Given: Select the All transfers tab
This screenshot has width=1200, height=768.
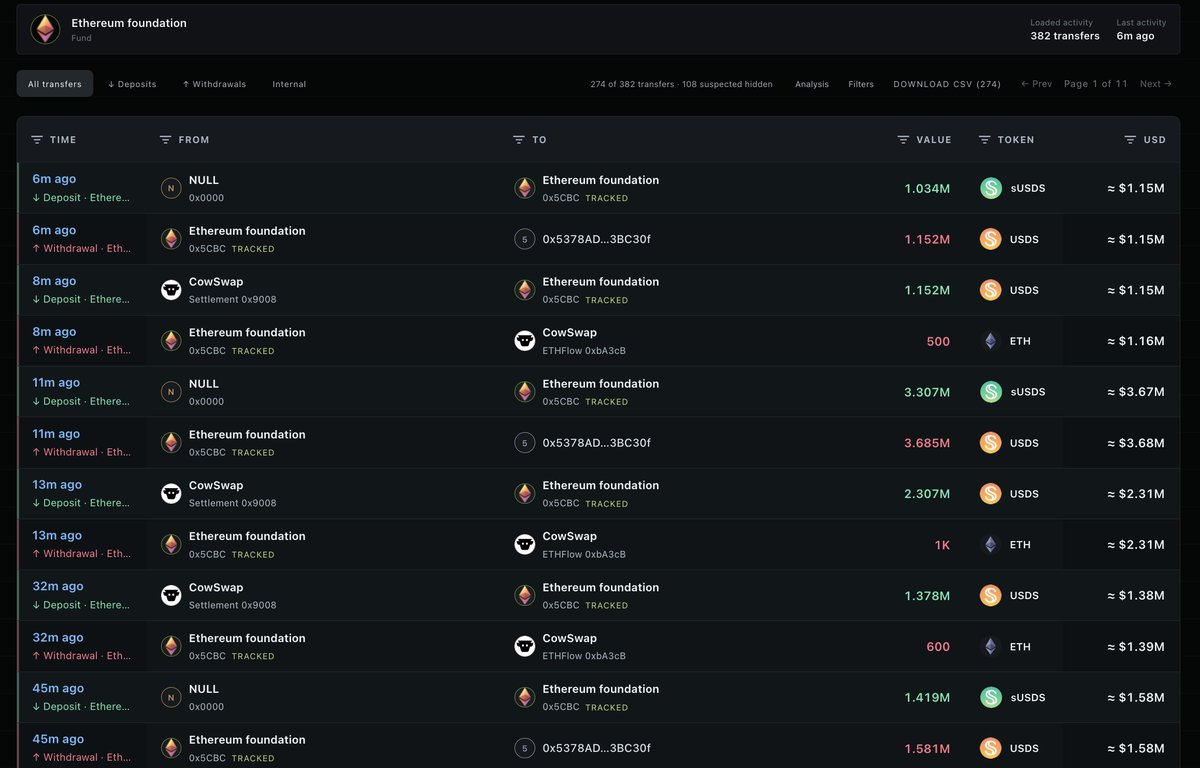Looking at the screenshot, I should pyautogui.click(x=55, y=84).
